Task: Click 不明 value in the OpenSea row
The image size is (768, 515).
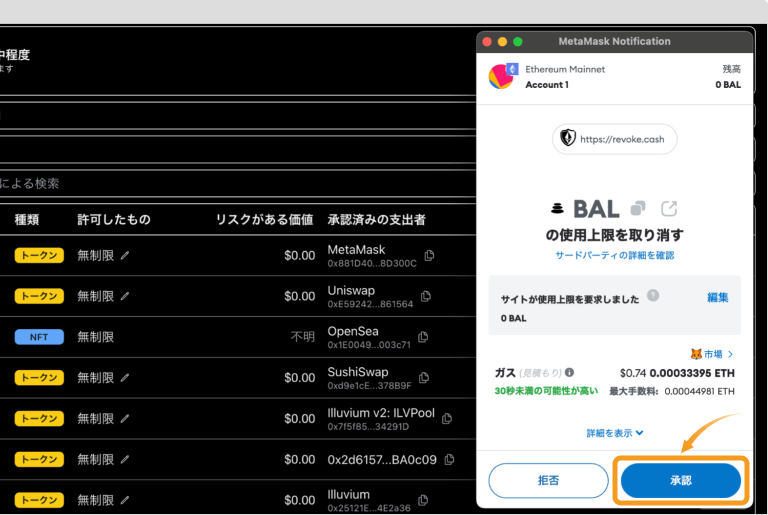Action: 303,337
